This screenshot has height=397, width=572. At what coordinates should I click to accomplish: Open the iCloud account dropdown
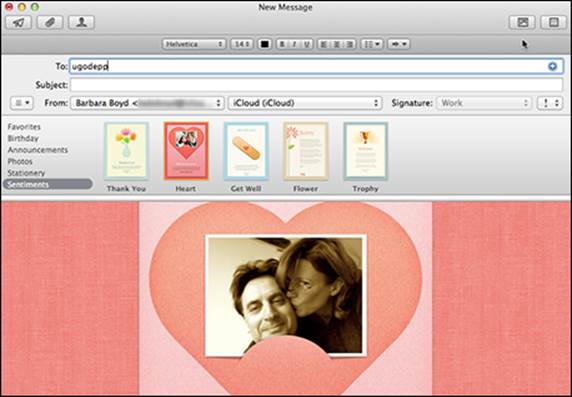pos(305,103)
